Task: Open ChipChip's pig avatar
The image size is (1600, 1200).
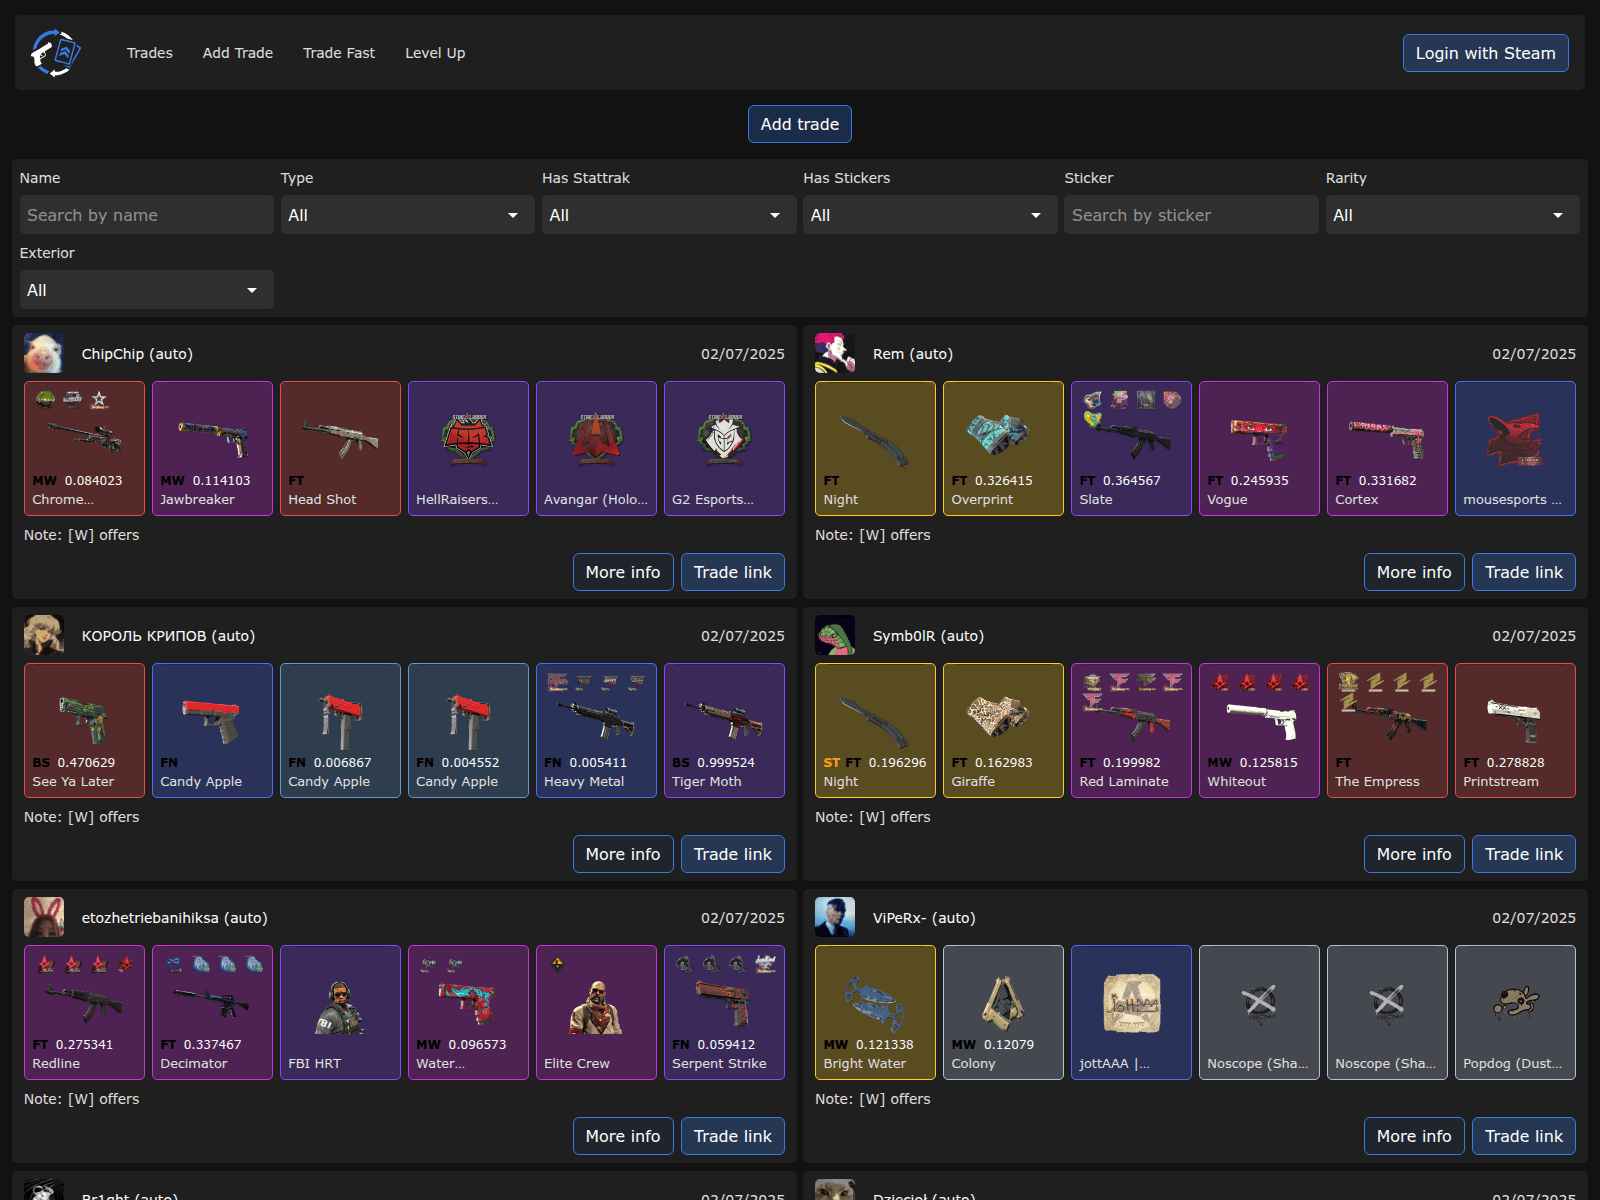Action: 44,354
